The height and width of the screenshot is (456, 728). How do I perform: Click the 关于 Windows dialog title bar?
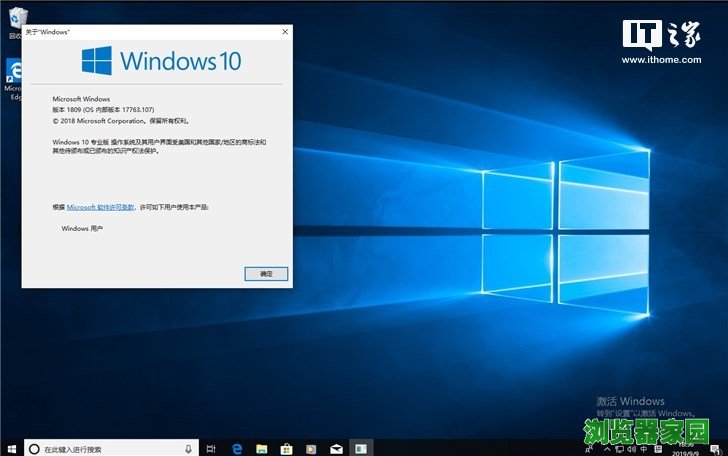pos(150,32)
